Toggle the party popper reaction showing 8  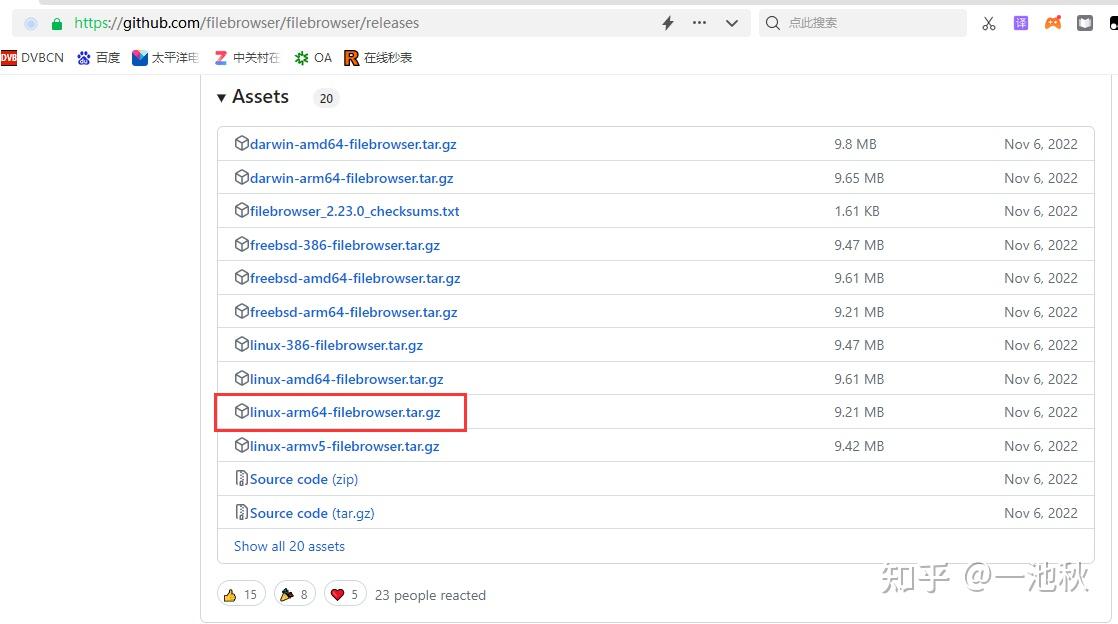(293, 593)
